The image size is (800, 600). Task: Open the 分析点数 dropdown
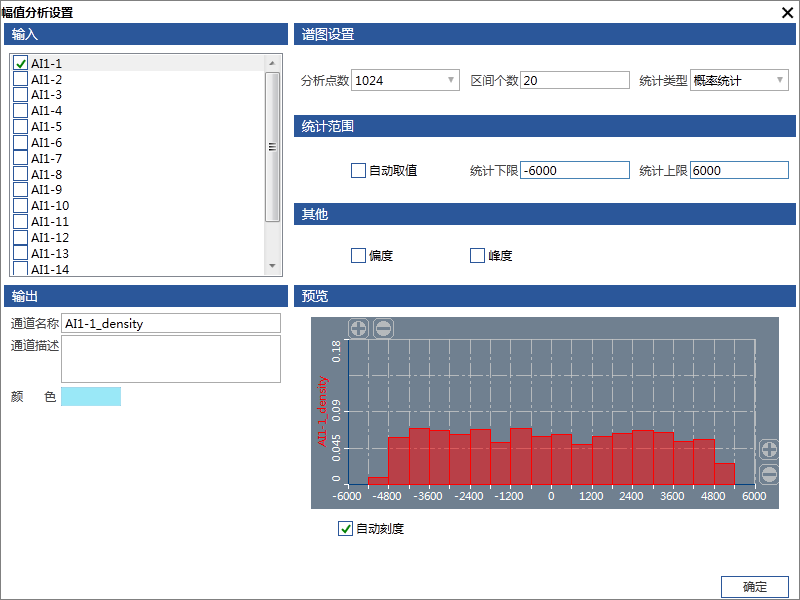coord(405,80)
